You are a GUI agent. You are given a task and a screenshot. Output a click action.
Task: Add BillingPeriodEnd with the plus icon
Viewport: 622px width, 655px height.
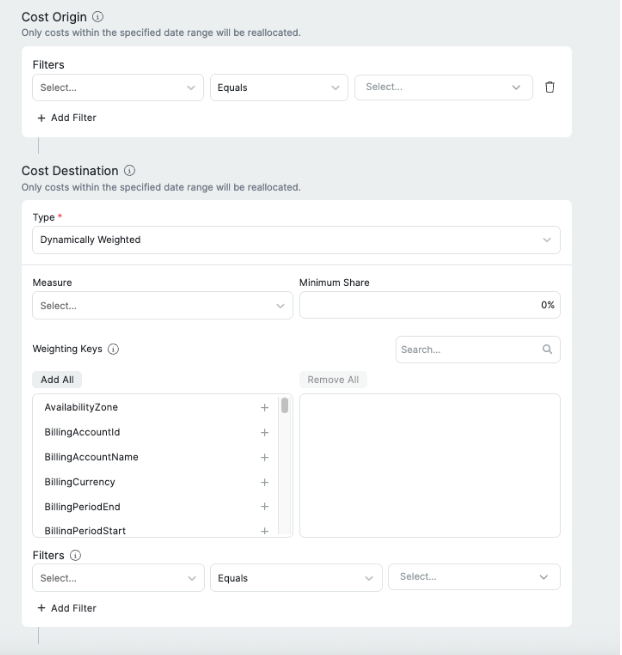(264, 507)
